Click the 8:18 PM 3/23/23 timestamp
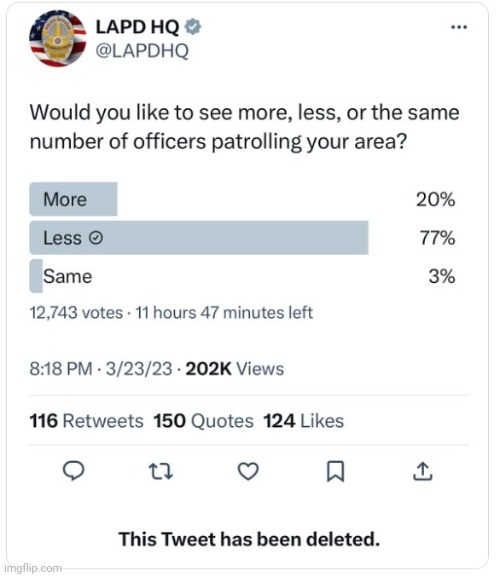The height and width of the screenshot is (577, 500). click(101, 369)
